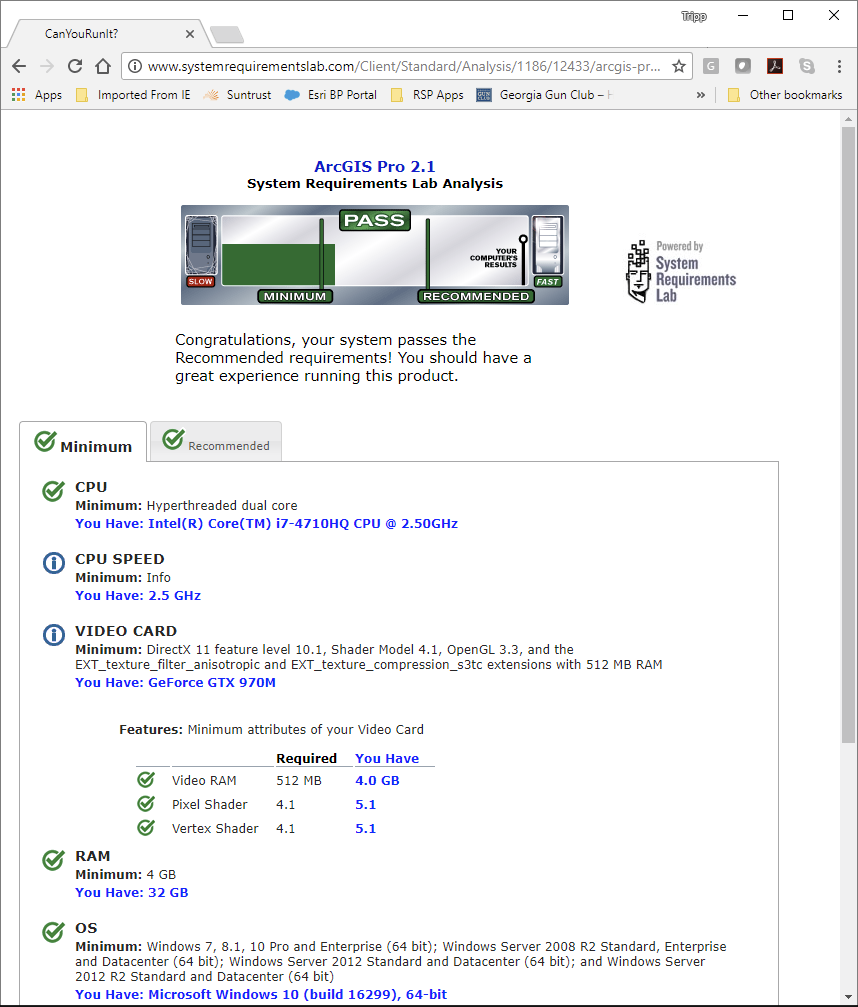
Task: Click the info icon beside CPU SPEED
Action: tap(54, 563)
